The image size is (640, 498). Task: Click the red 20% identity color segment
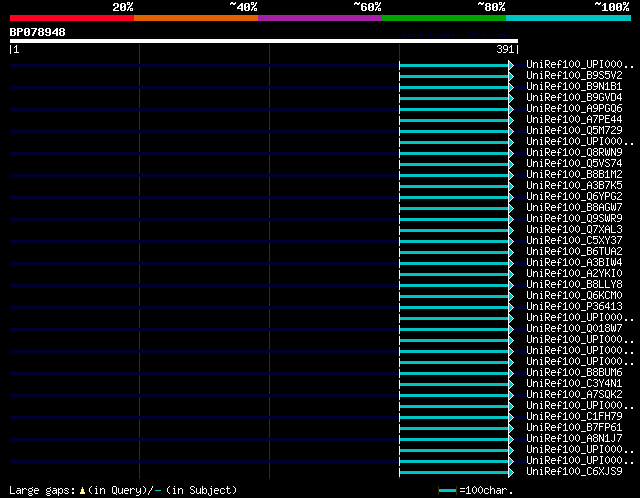pos(72,18)
